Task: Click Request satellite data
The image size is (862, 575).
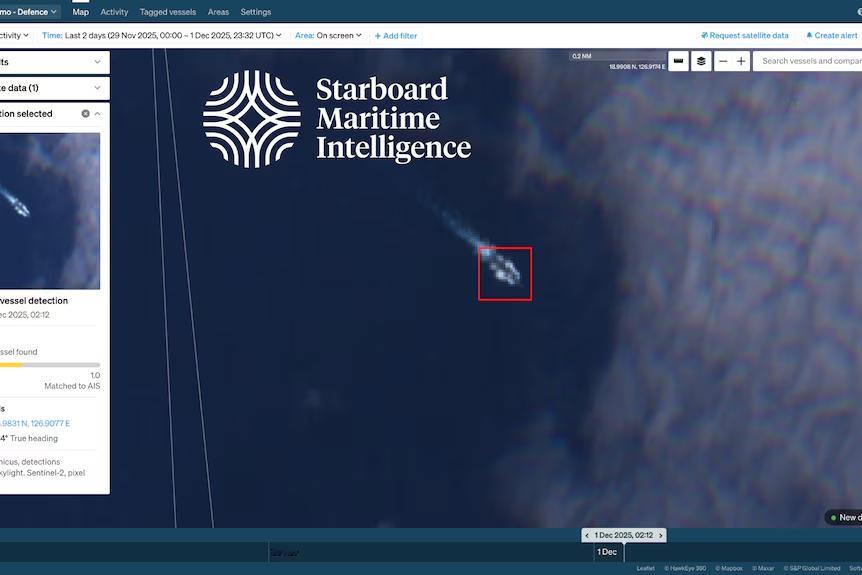Action: [x=745, y=35]
